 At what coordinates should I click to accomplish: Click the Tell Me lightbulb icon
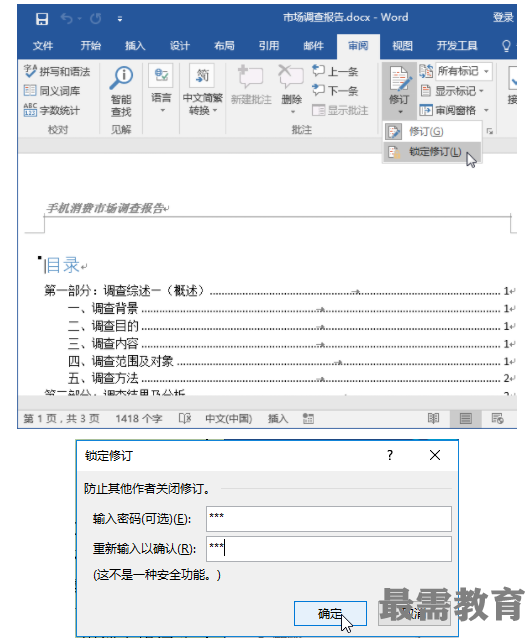506,46
